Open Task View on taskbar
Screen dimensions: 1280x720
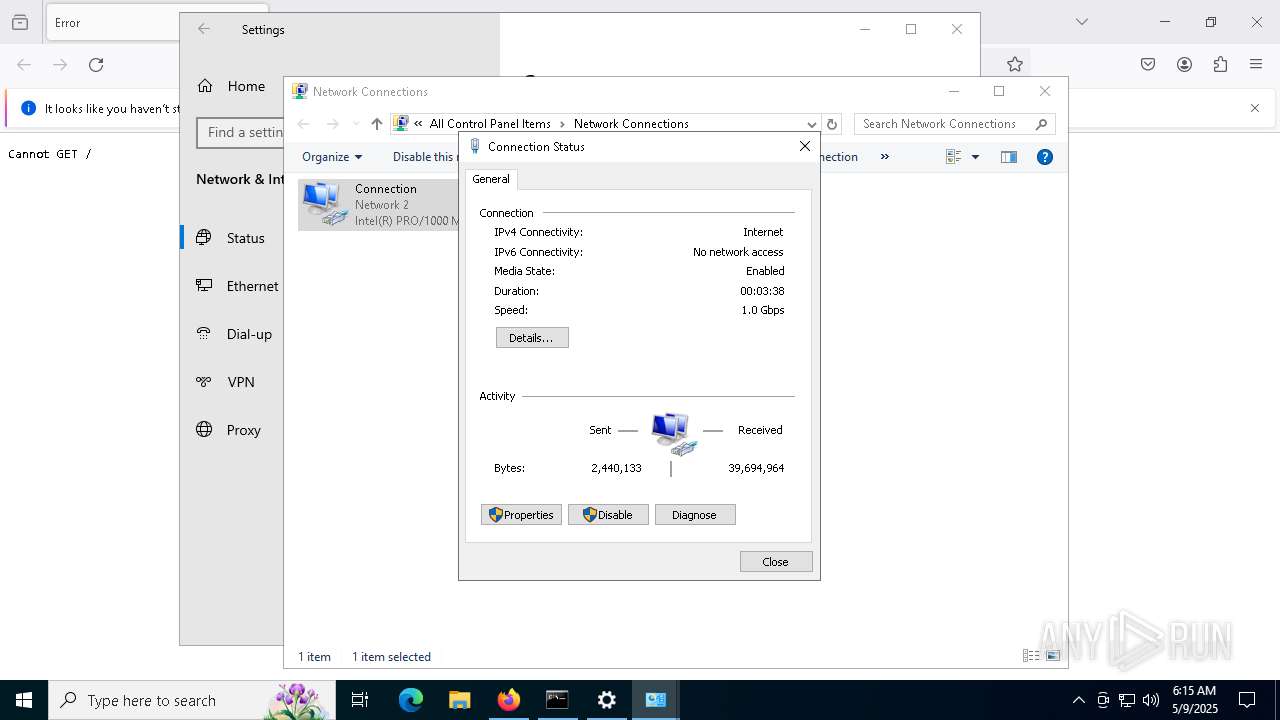360,700
